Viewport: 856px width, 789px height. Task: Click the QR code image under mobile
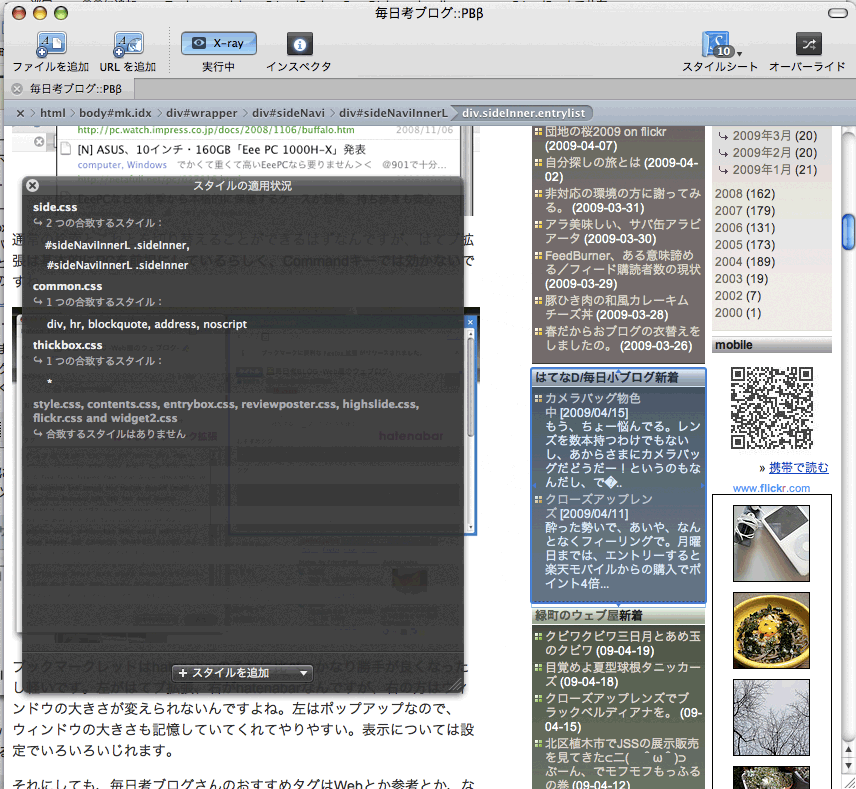coord(771,408)
